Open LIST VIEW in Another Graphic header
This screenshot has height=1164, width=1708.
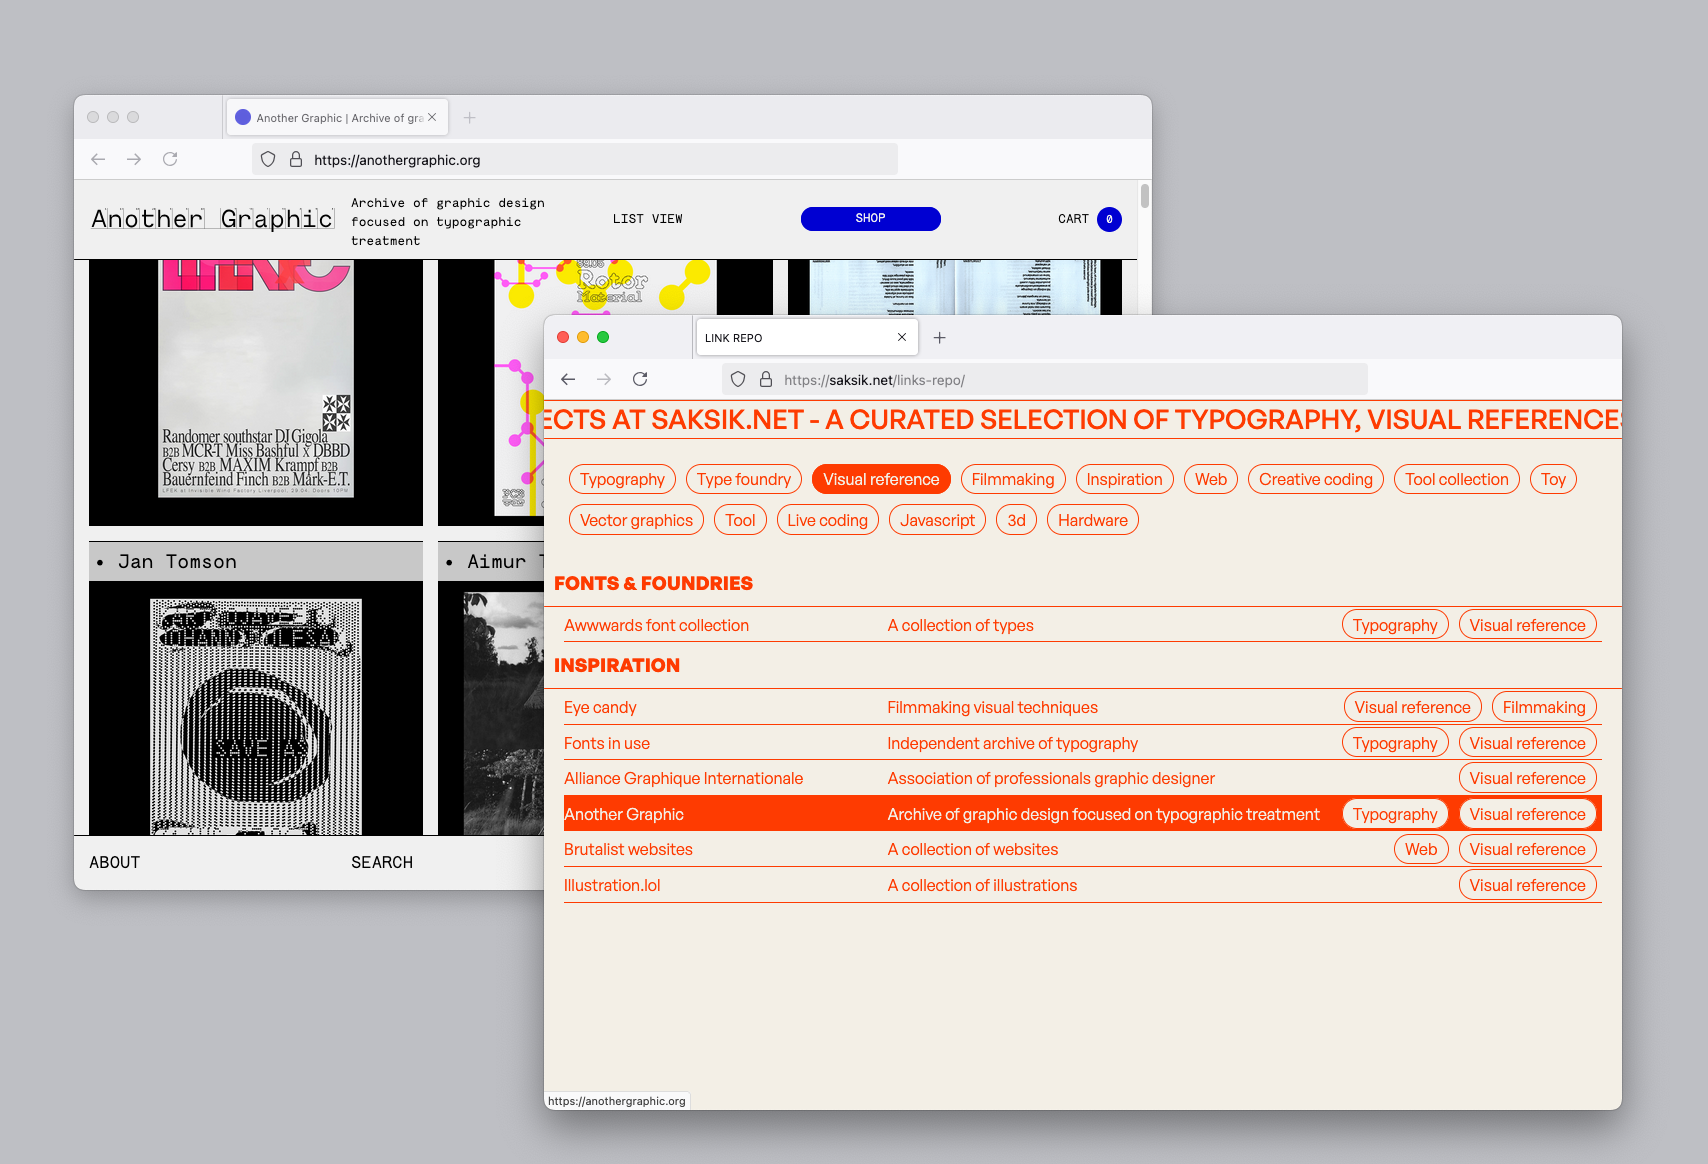pyautogui.click(x=647, y=219)
